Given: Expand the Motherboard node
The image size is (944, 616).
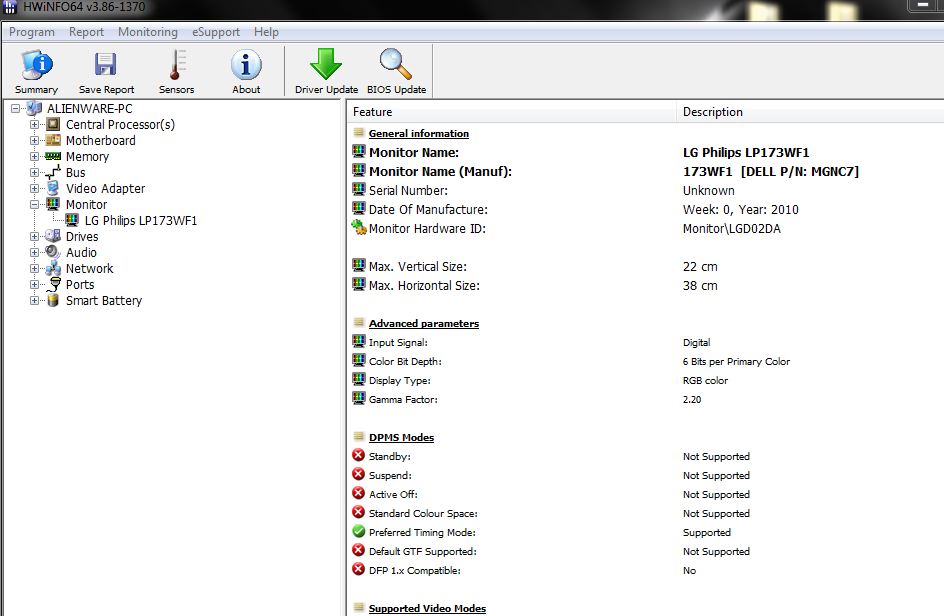Looking at the screenshot, I should [x=34, y=140].
